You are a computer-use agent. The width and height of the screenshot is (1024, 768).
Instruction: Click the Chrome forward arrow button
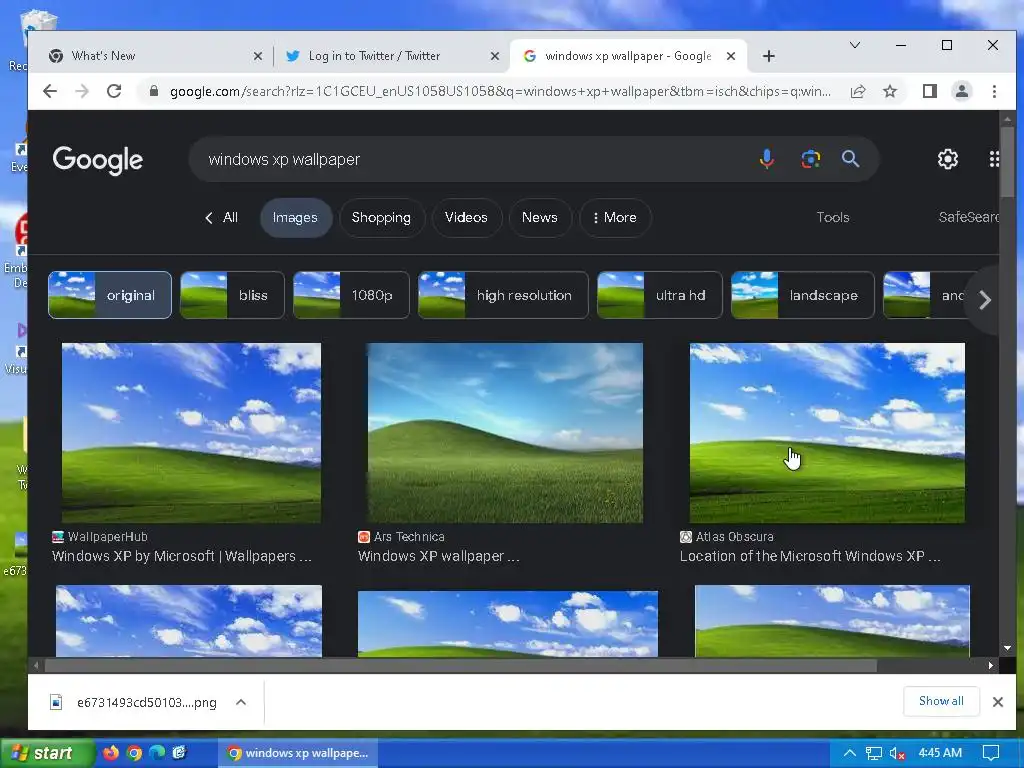click(82, 91)
